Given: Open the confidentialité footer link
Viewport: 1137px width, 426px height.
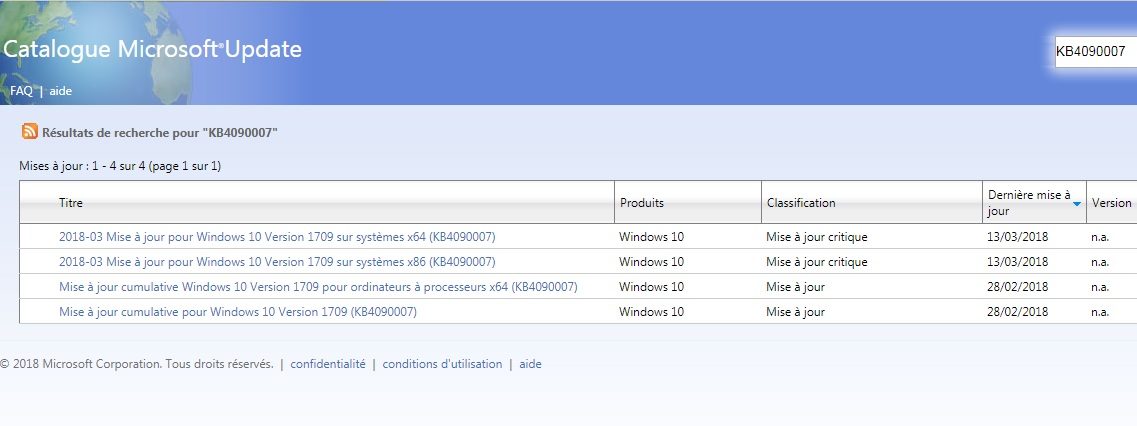Looking at the screenshot, I should coord(328,364).
